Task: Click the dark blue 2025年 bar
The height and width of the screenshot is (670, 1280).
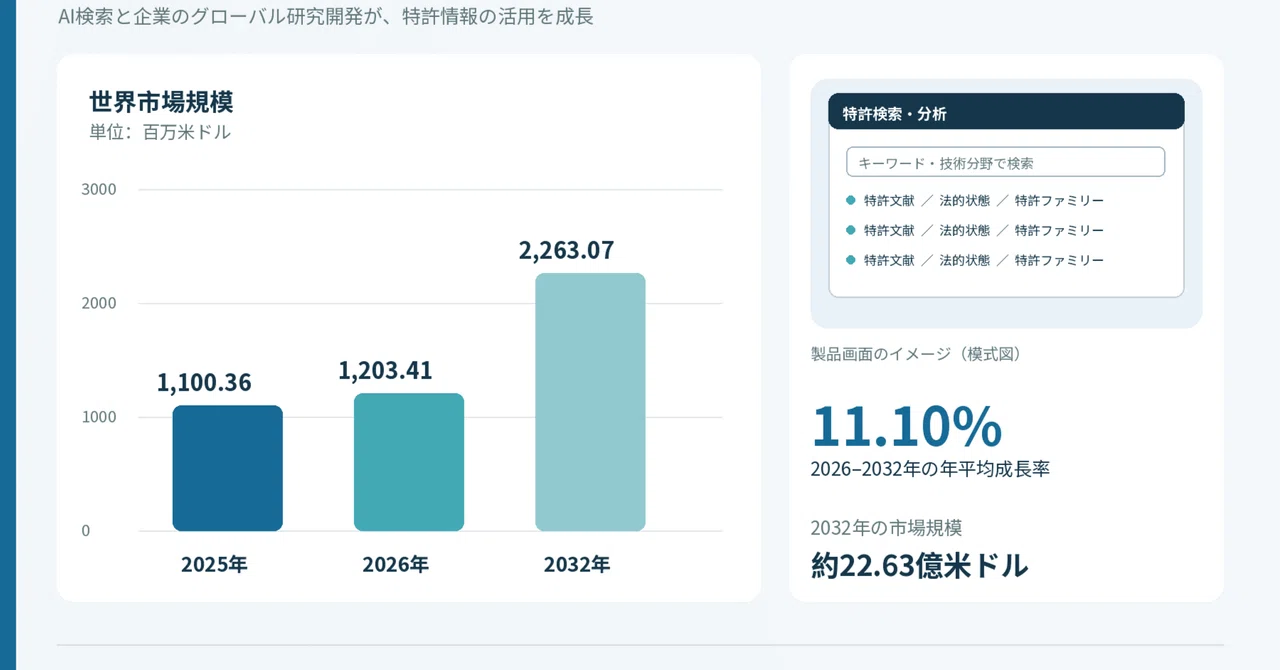Action: 227,468
